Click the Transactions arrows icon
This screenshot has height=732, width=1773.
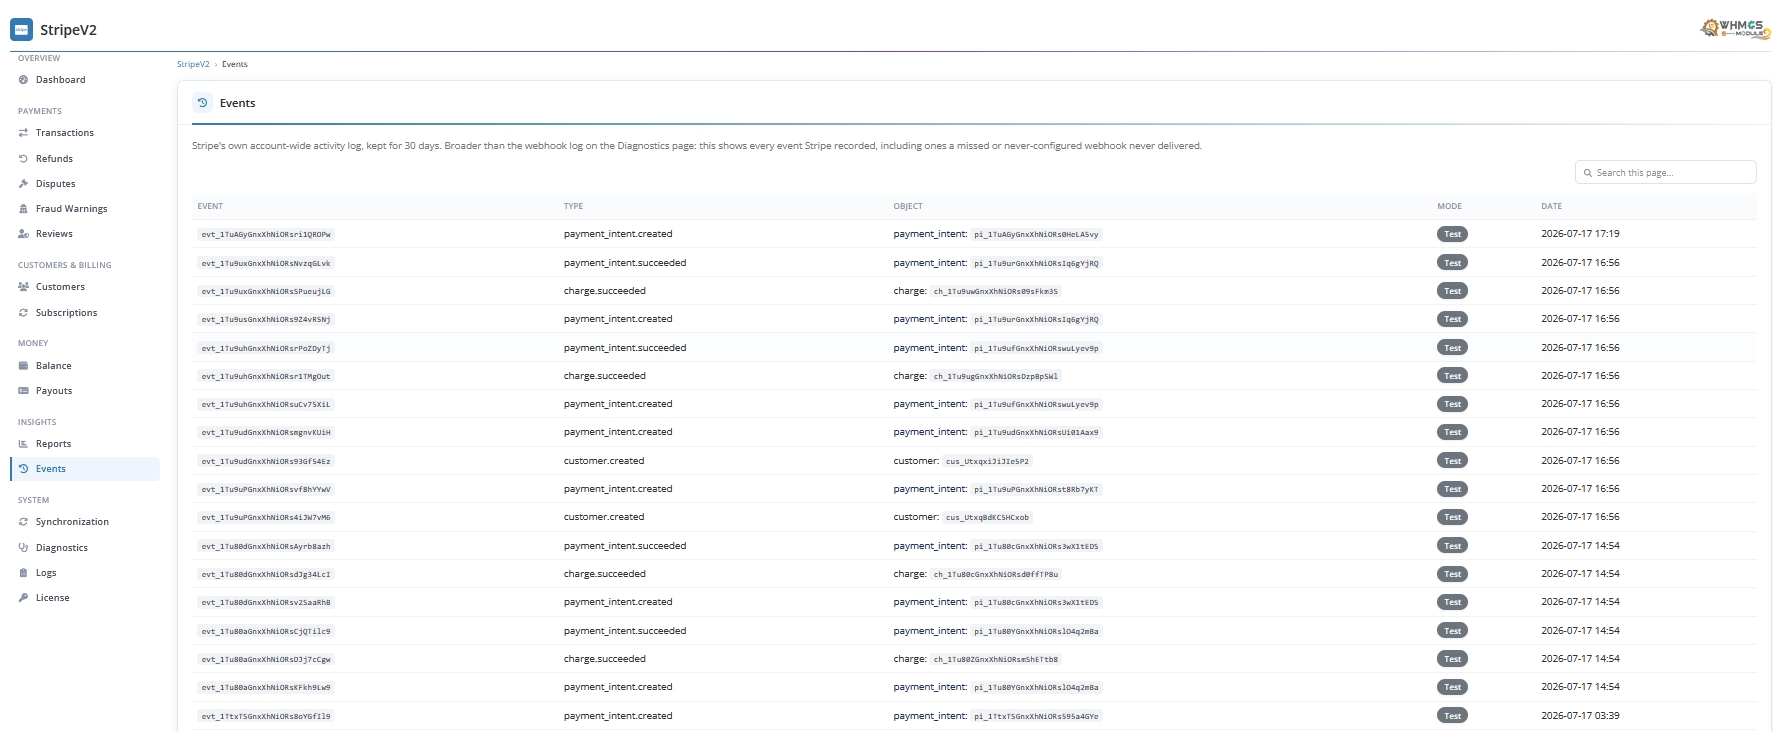pos(23,133)
